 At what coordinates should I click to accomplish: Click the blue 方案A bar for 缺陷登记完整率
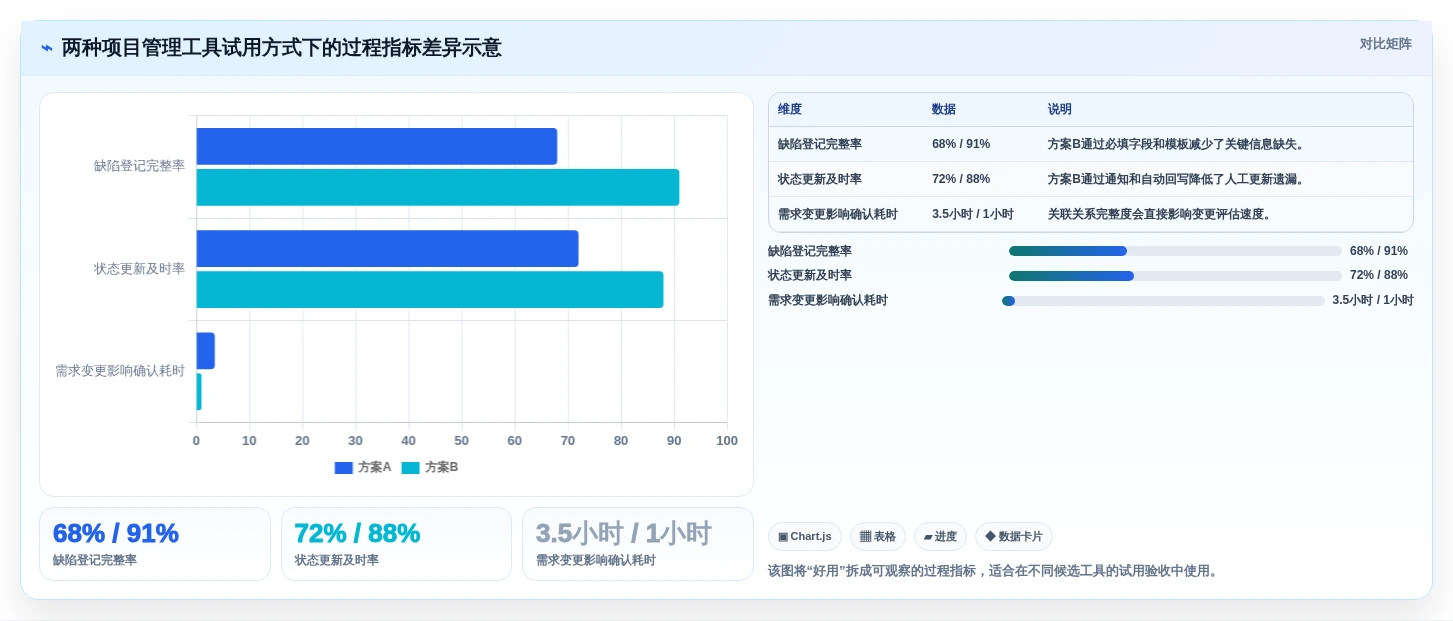click(x=377, y=146)
